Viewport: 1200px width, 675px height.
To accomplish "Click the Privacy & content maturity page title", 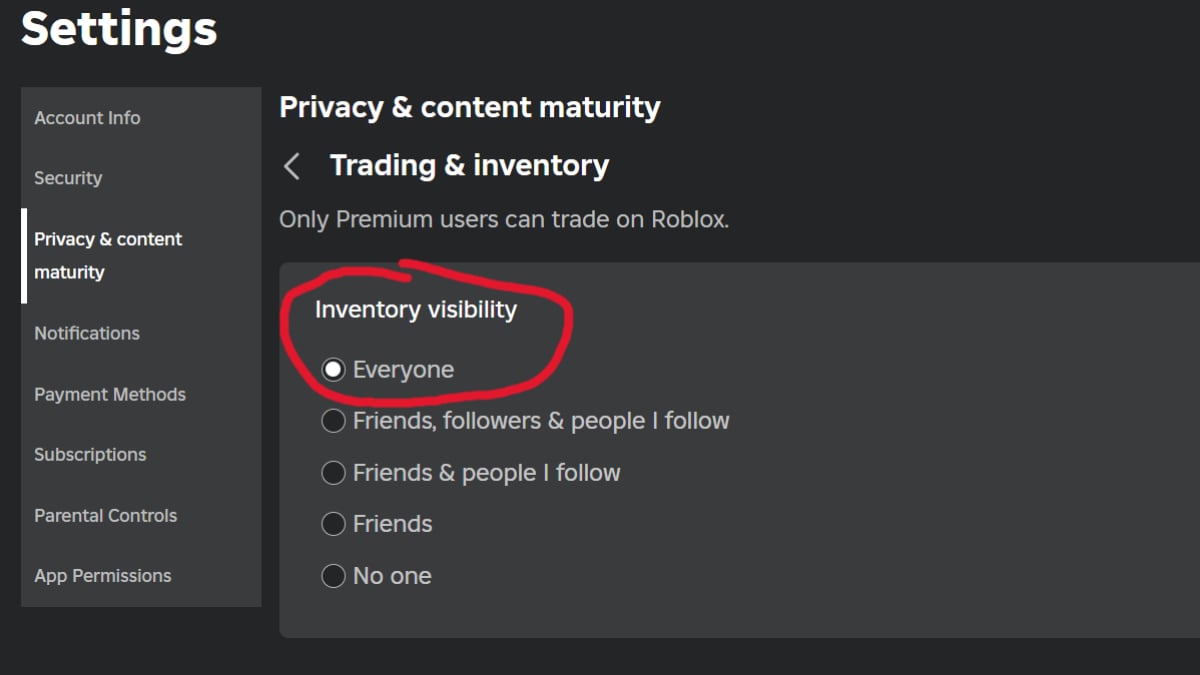I will [x=469, y=107].
